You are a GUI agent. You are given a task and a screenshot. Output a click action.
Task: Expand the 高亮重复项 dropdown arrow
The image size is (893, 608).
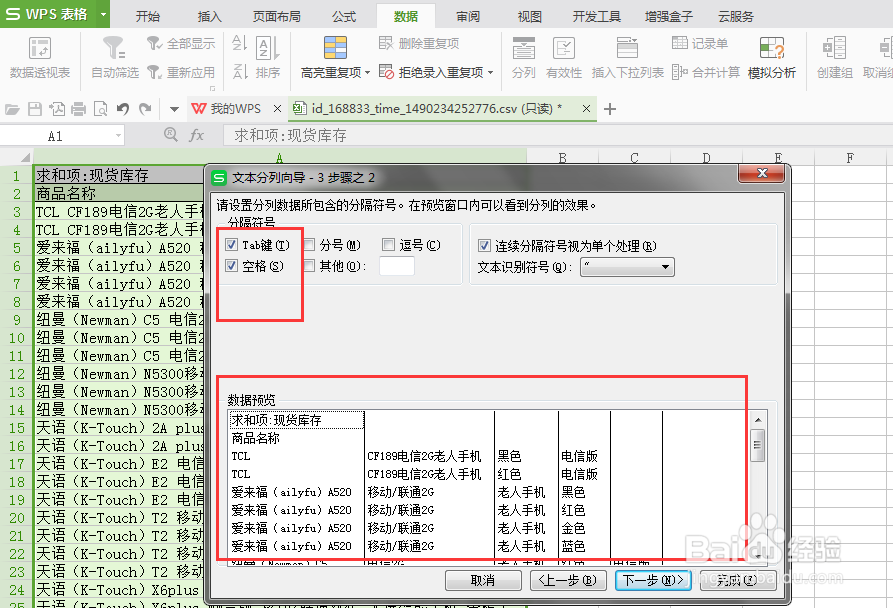[367, 73]
